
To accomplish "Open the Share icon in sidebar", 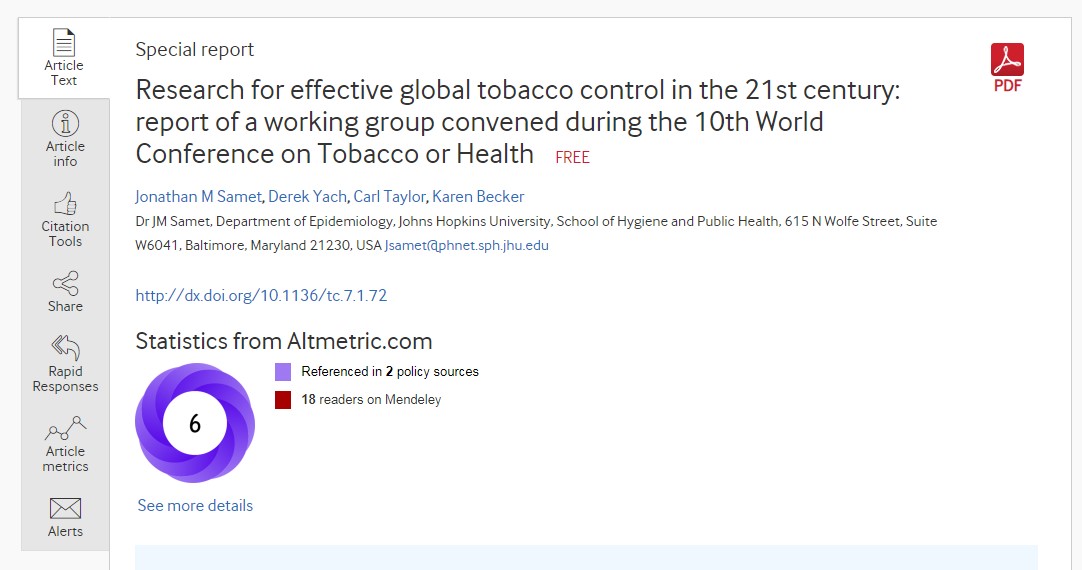I will coord(65,284).
